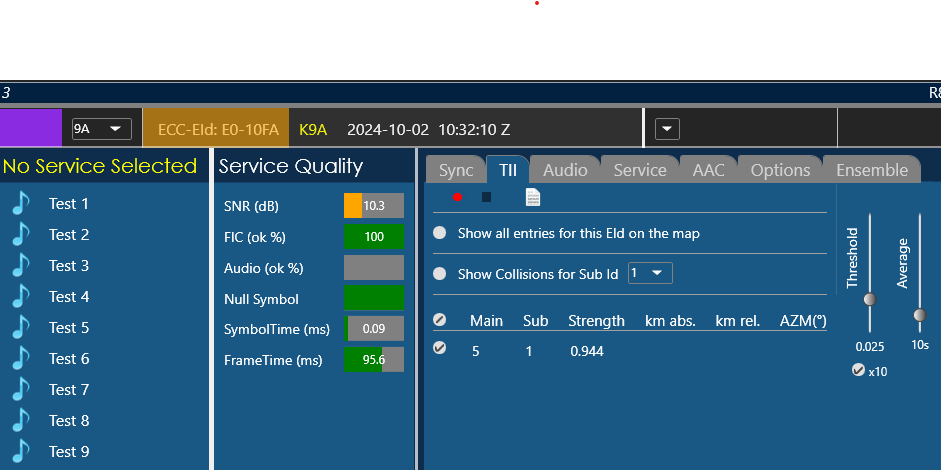Expand the Sub Id collision dropdown
Viewport: 941px width, 470px height.
[650, 273]
